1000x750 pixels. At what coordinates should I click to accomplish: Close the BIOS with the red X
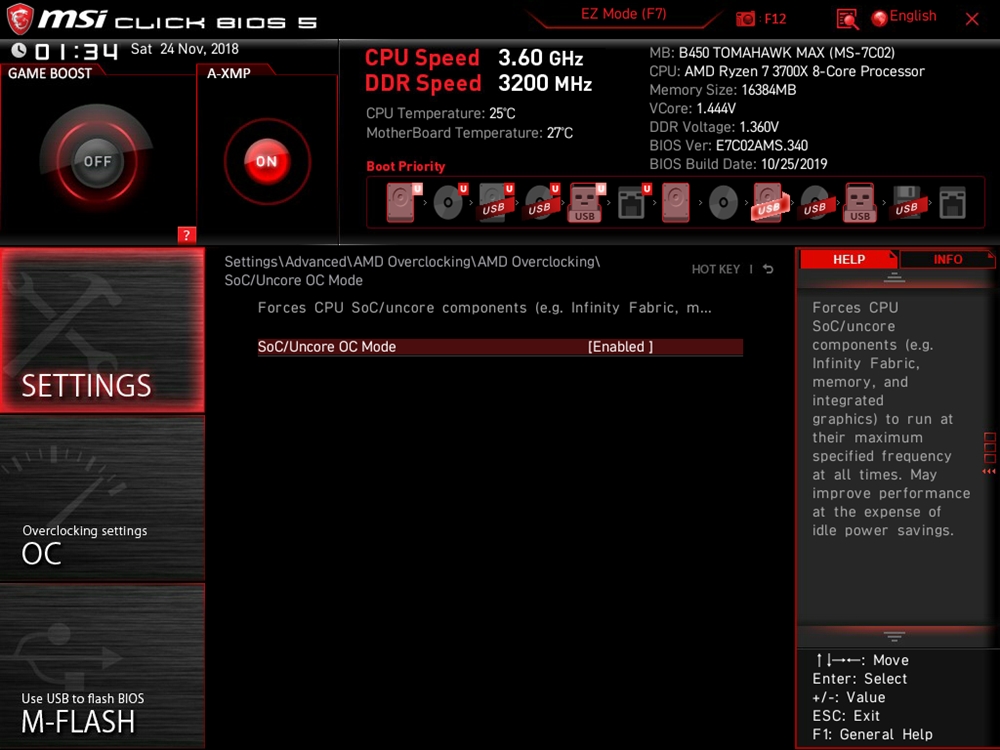[972, 19]
